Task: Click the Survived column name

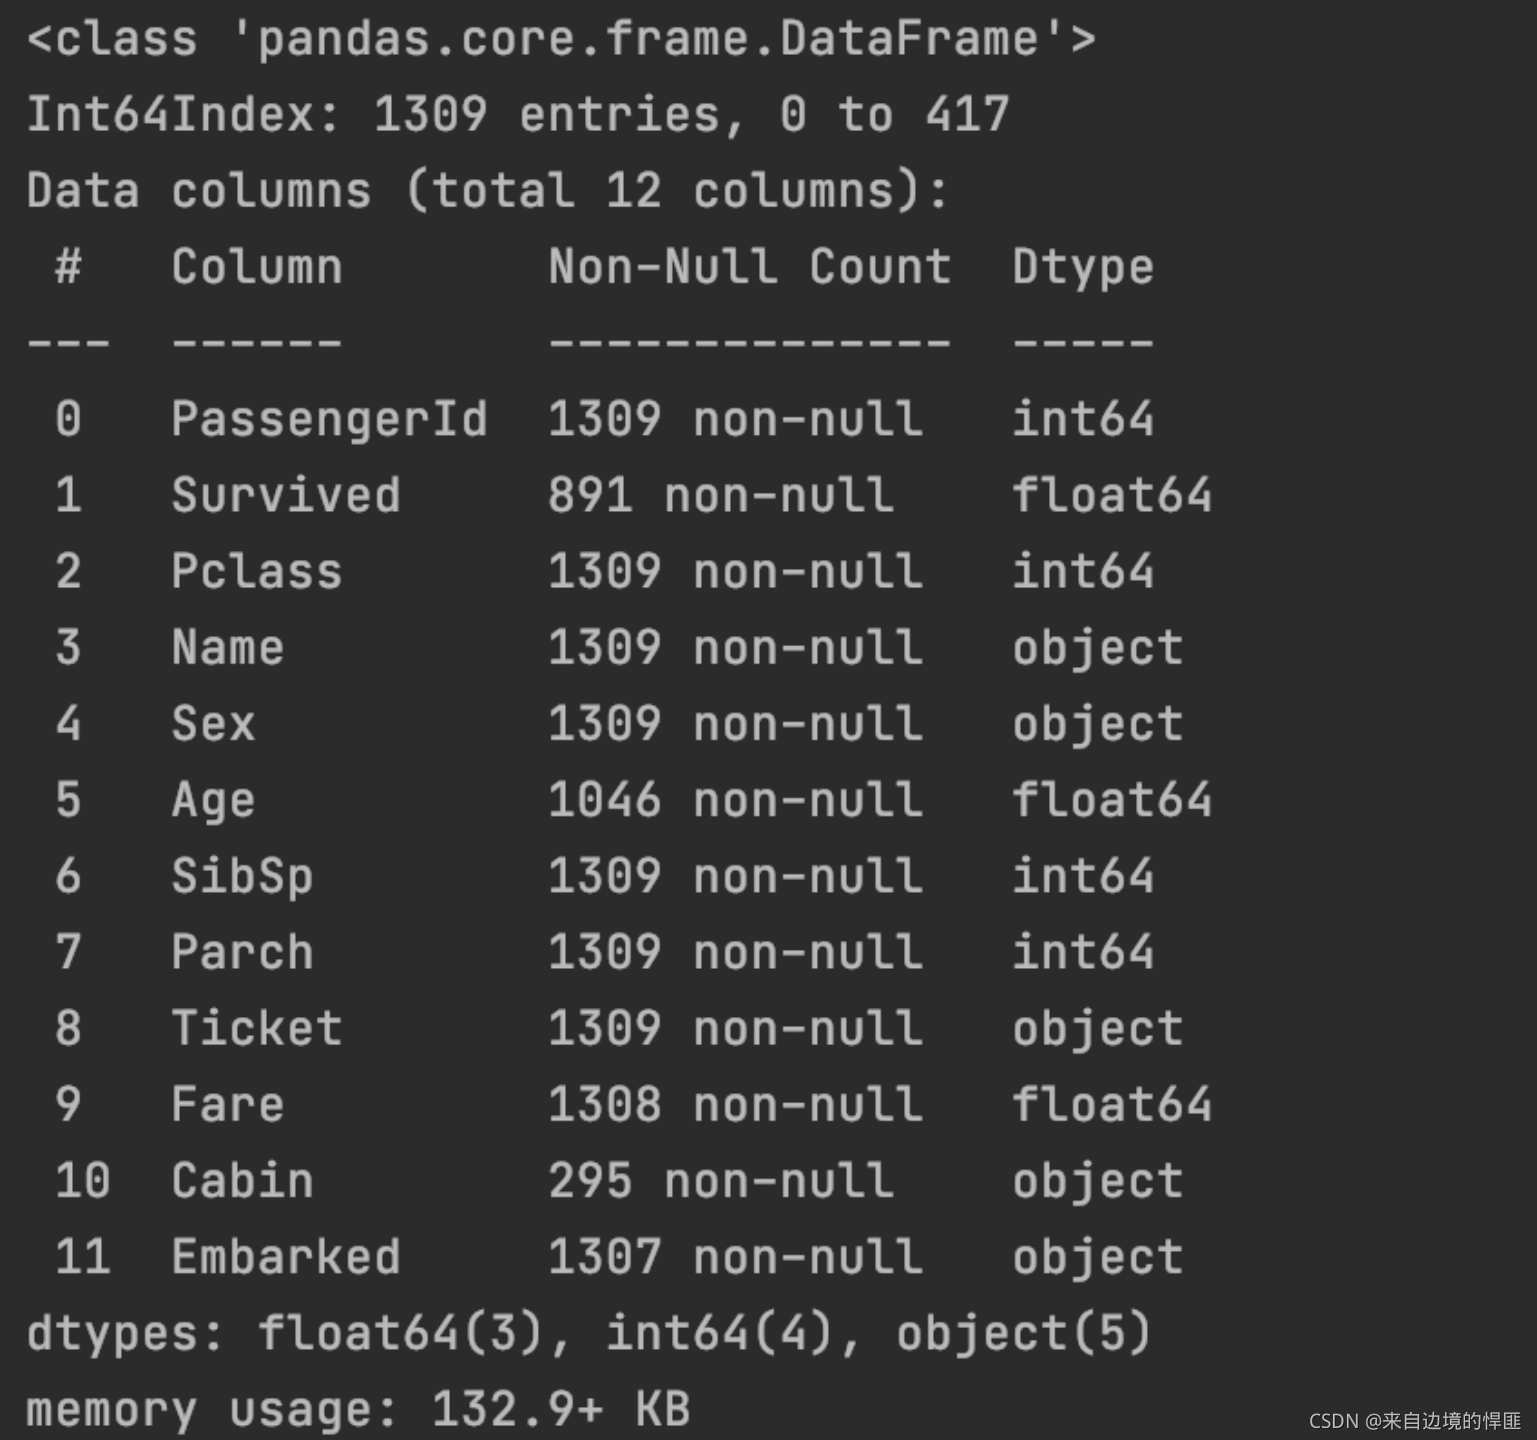Action: click(286, 495)
